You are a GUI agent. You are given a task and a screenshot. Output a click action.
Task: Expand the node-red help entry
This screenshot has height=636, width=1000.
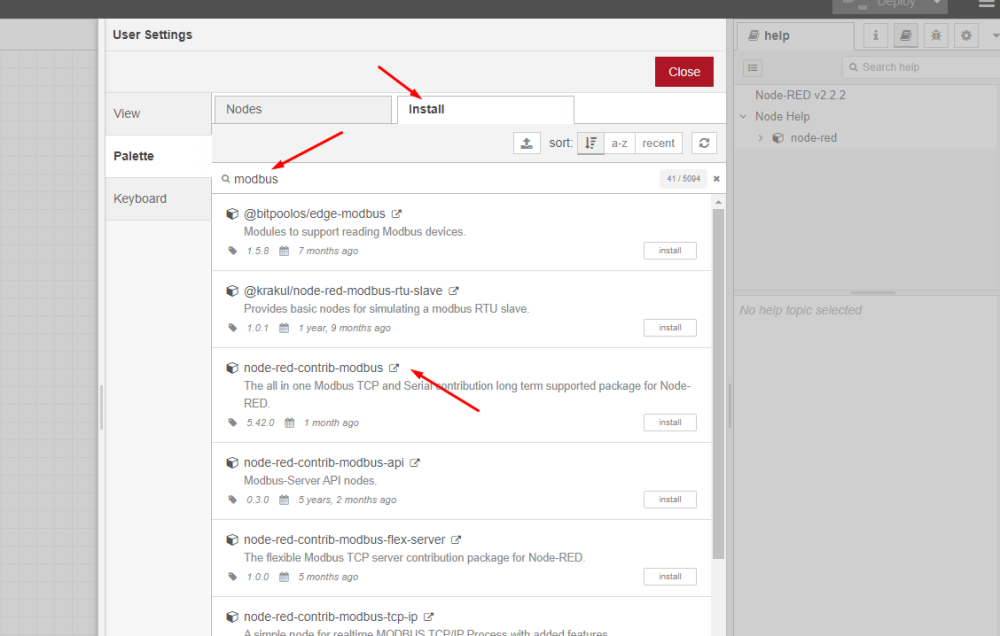tap(760, 138)
